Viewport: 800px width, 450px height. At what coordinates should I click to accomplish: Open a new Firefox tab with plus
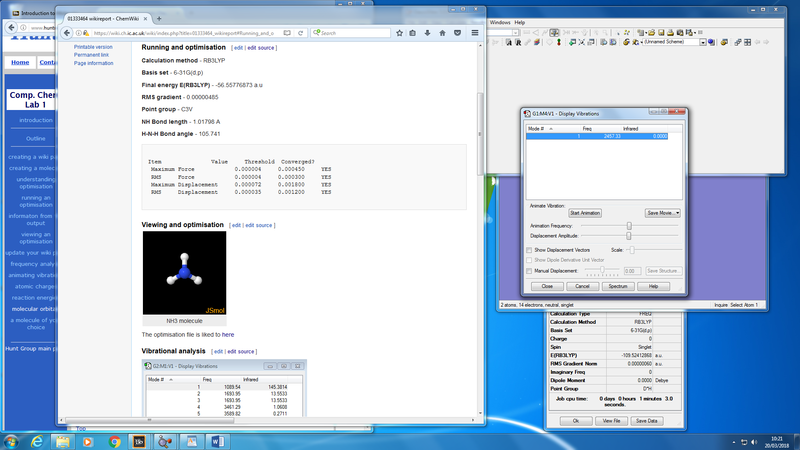point(159,18)
